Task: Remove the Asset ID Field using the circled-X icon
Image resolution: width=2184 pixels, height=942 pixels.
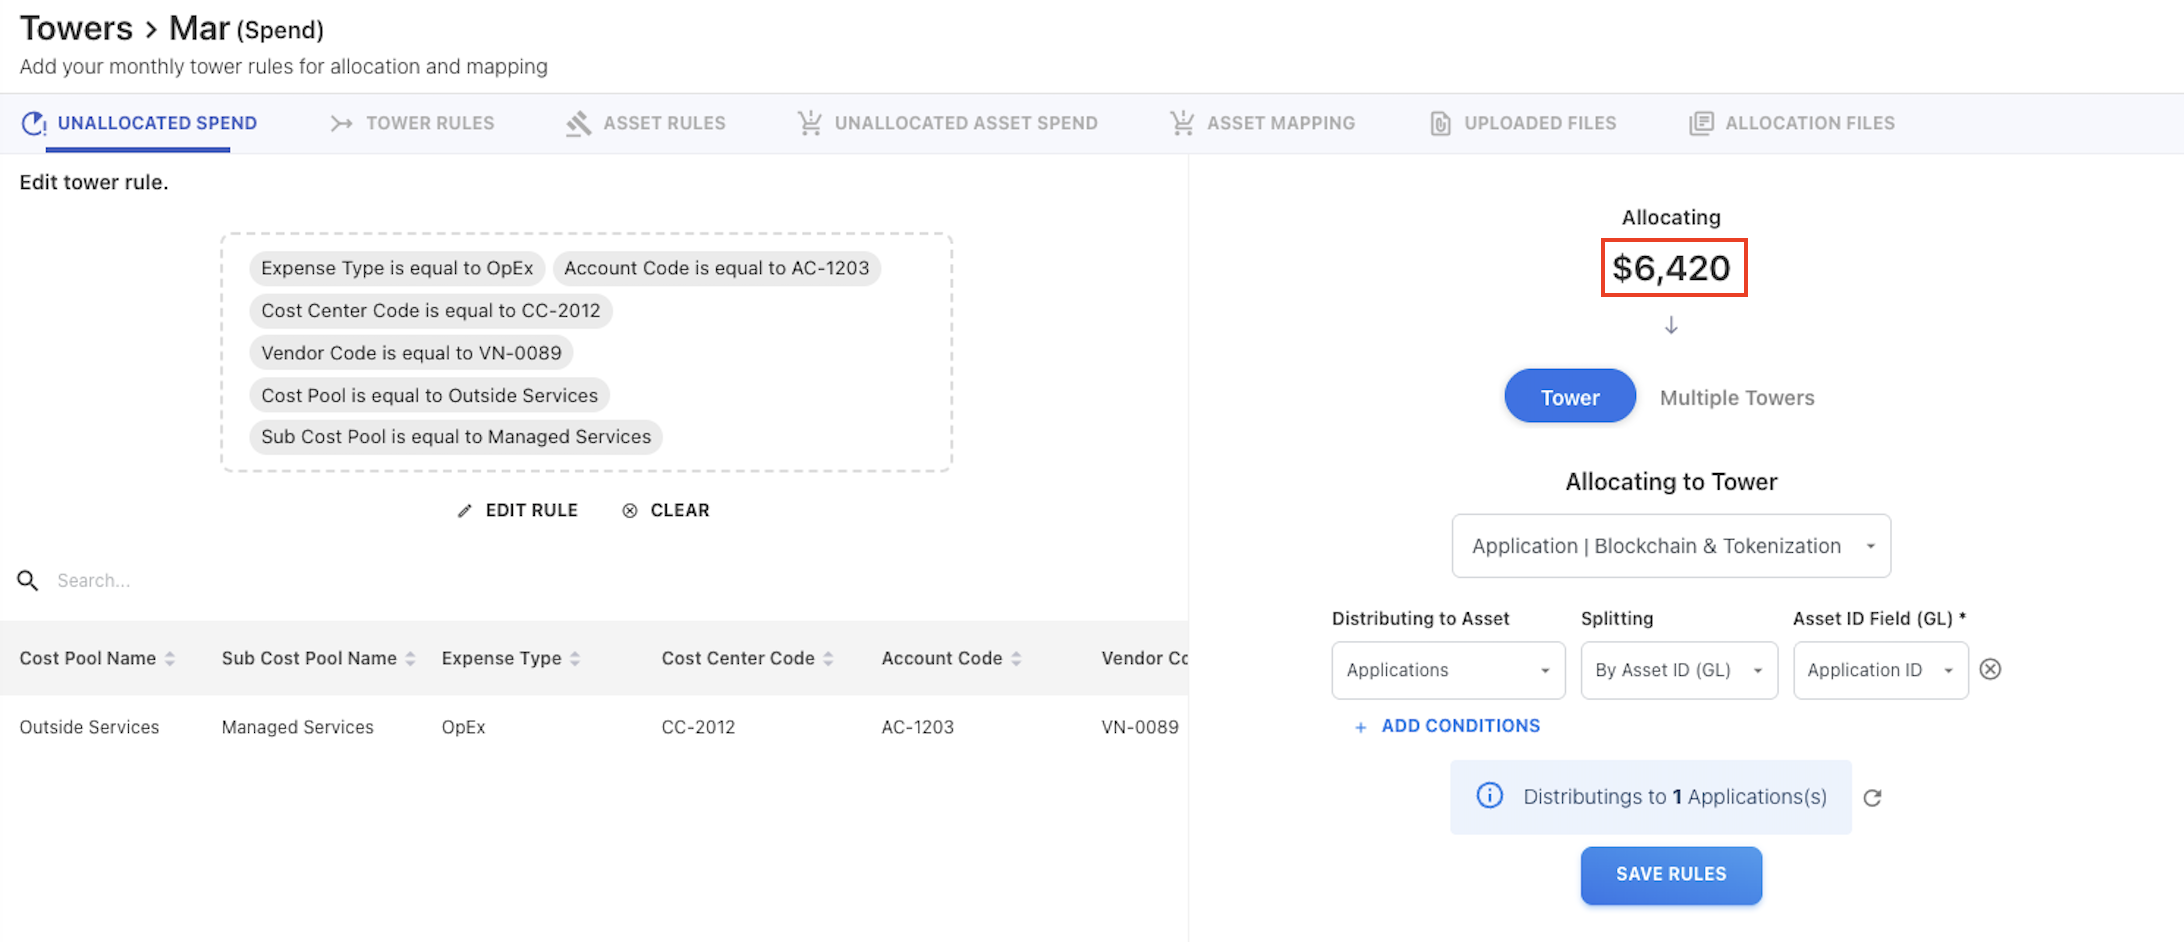Action: pos(1990,670)
